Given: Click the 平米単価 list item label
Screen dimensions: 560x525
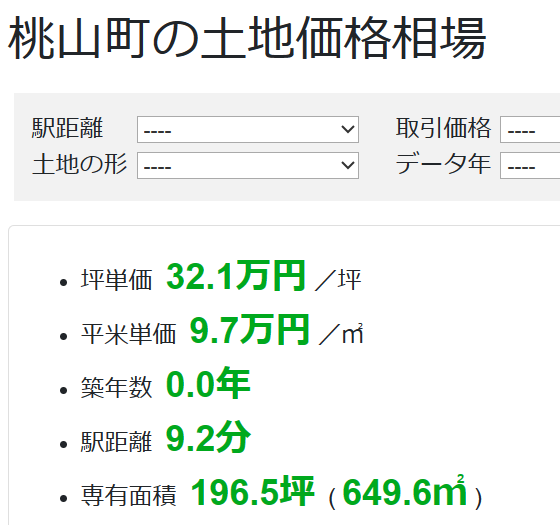Looking at the screenshot, I should 129,334.
